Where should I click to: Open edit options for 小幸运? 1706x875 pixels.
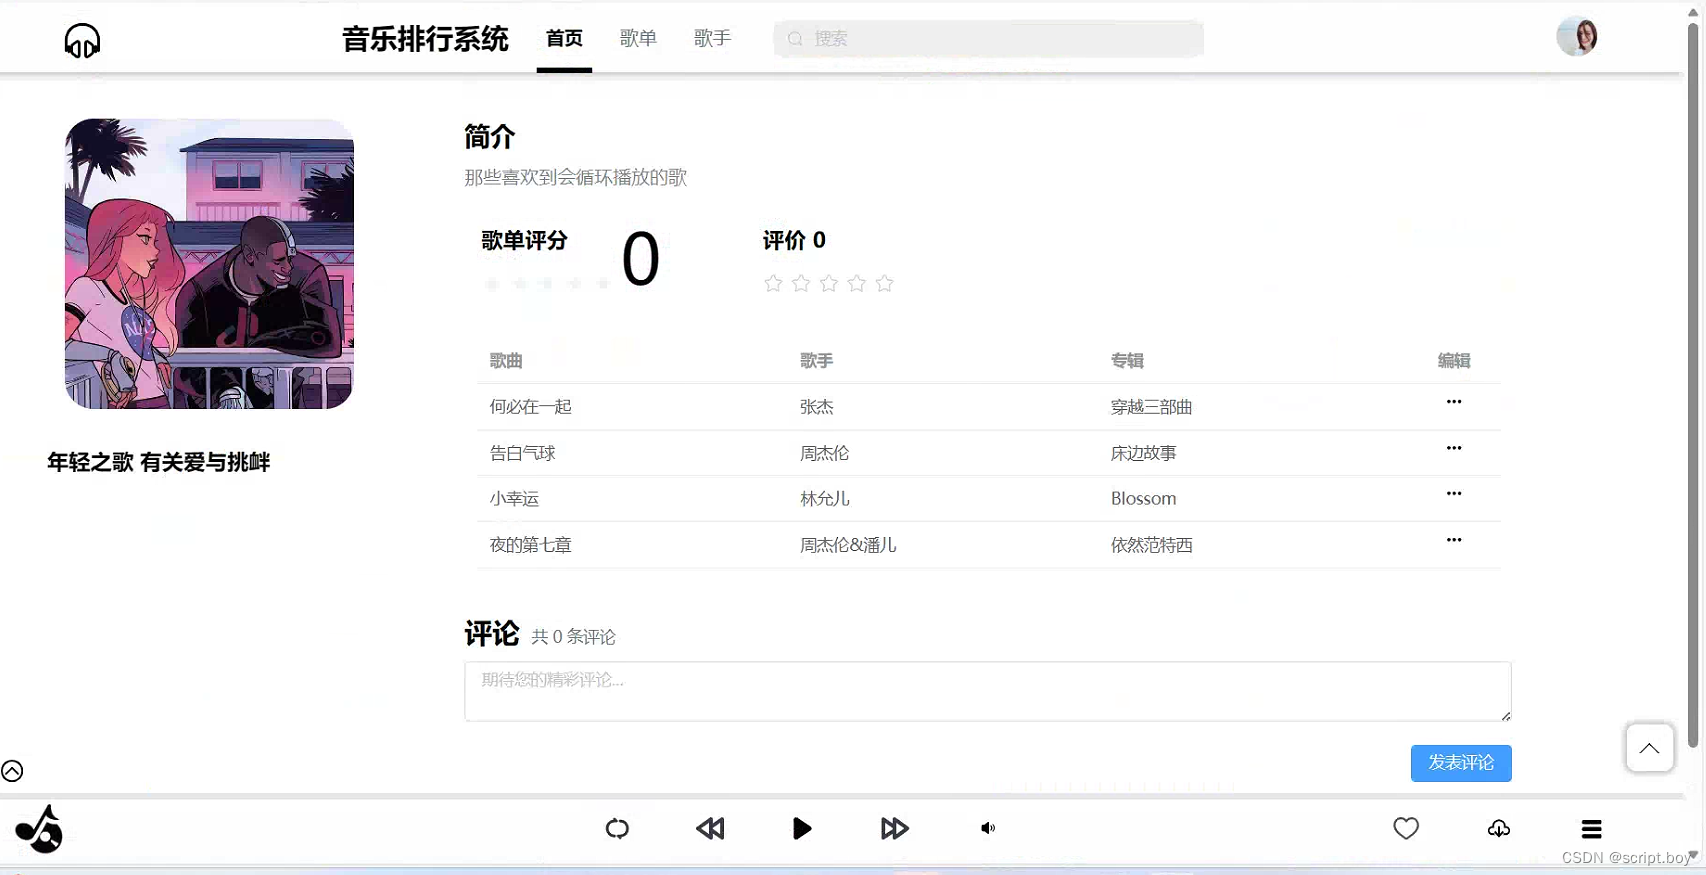pos(1454,494)
